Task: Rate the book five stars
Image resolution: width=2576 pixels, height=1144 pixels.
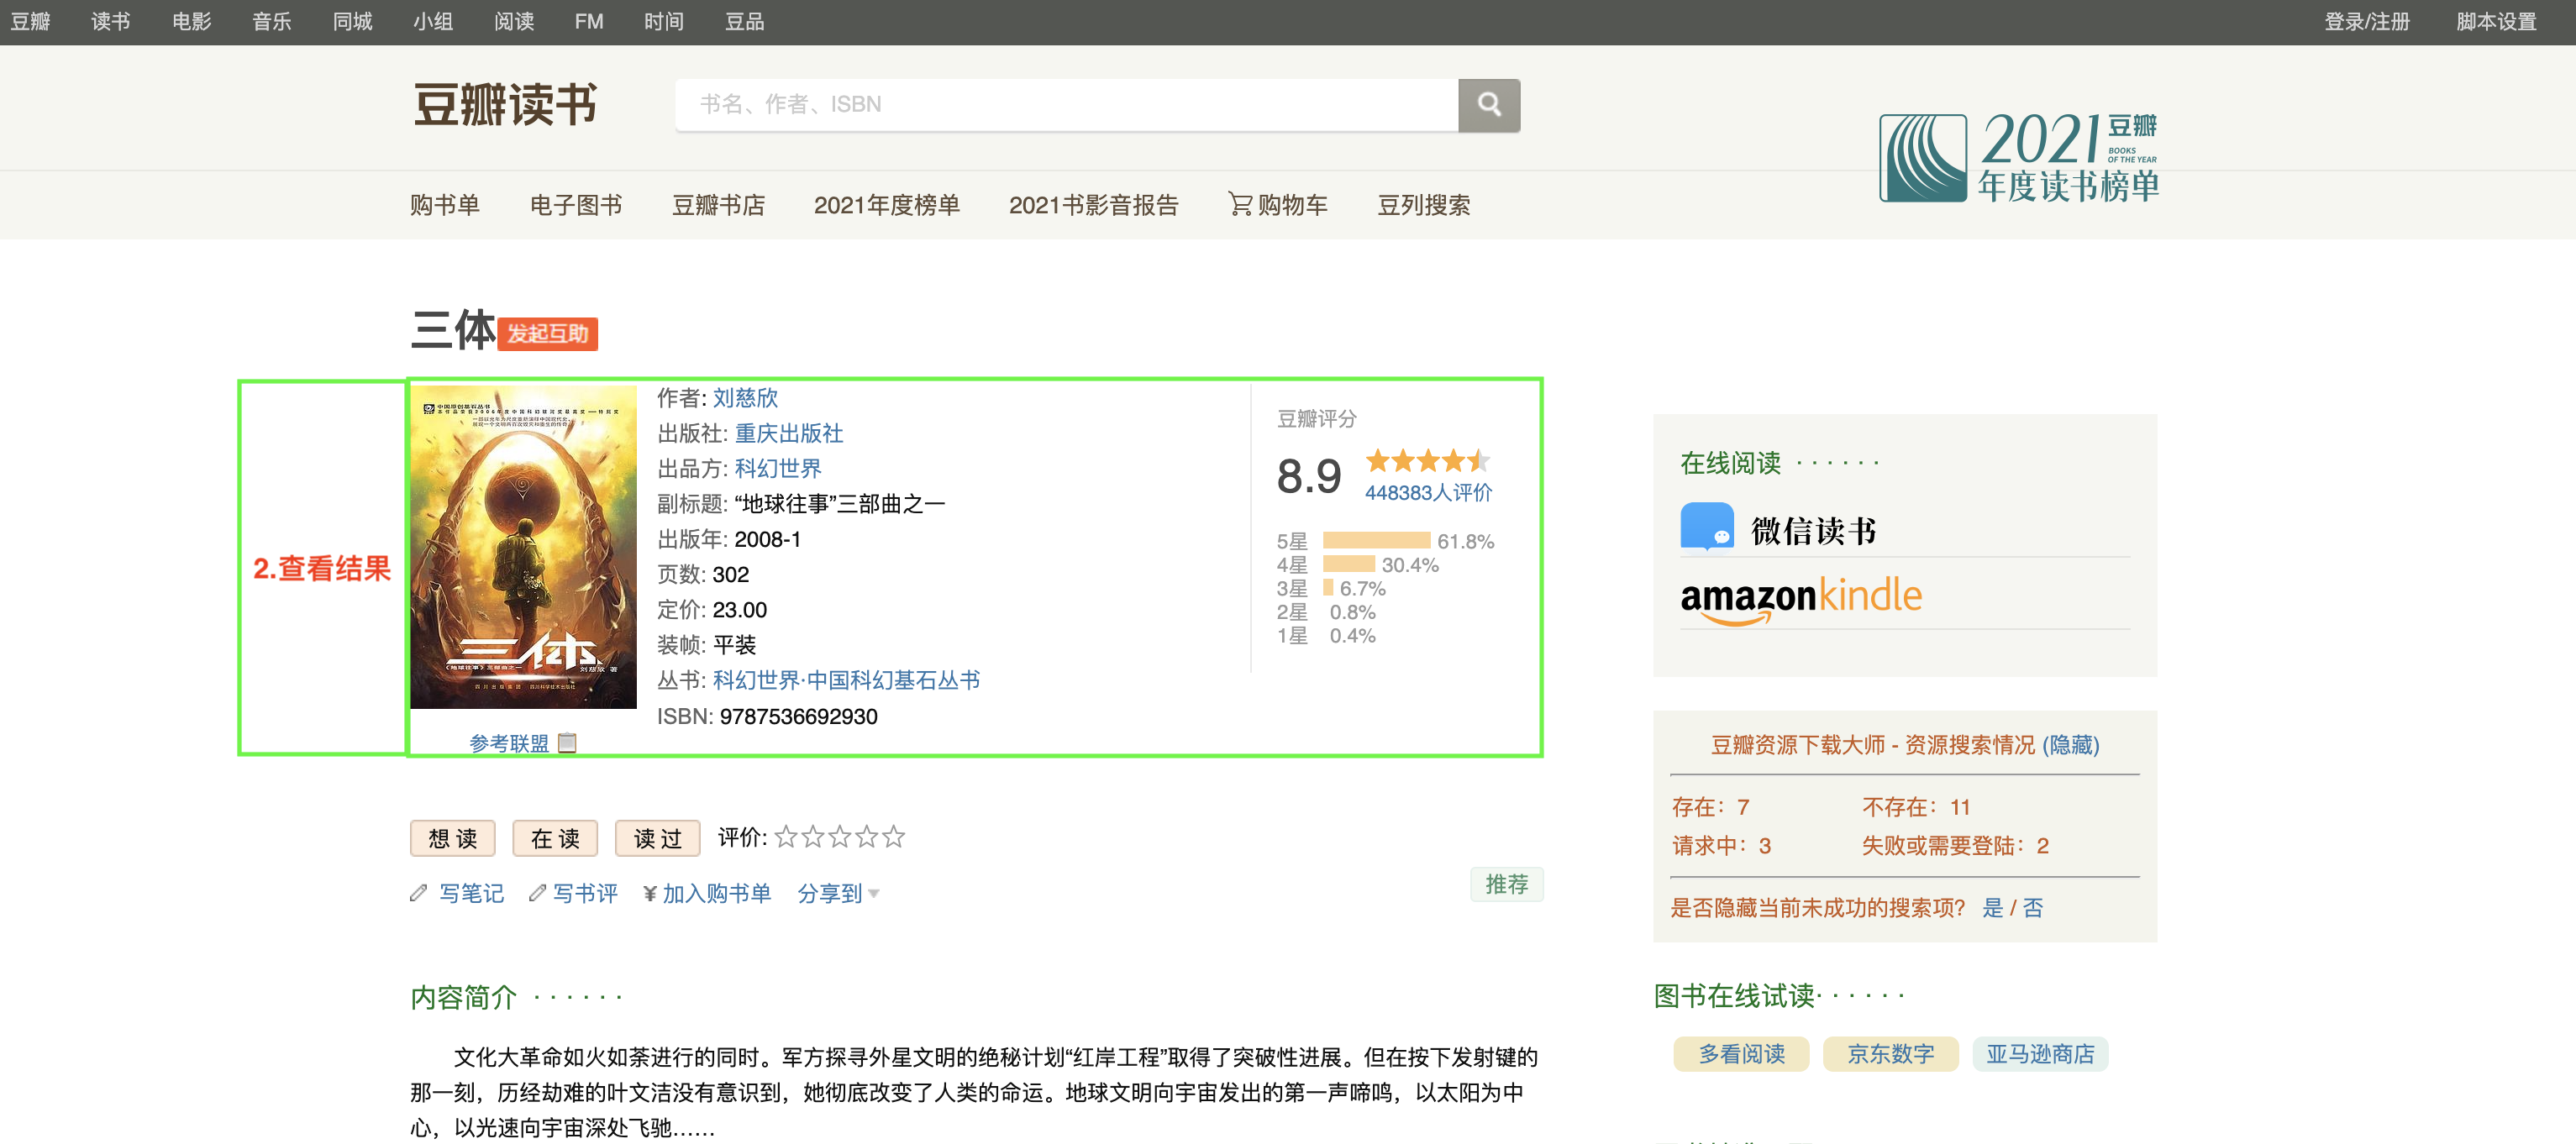Action: pyautogui.click(x=894, y=836)
